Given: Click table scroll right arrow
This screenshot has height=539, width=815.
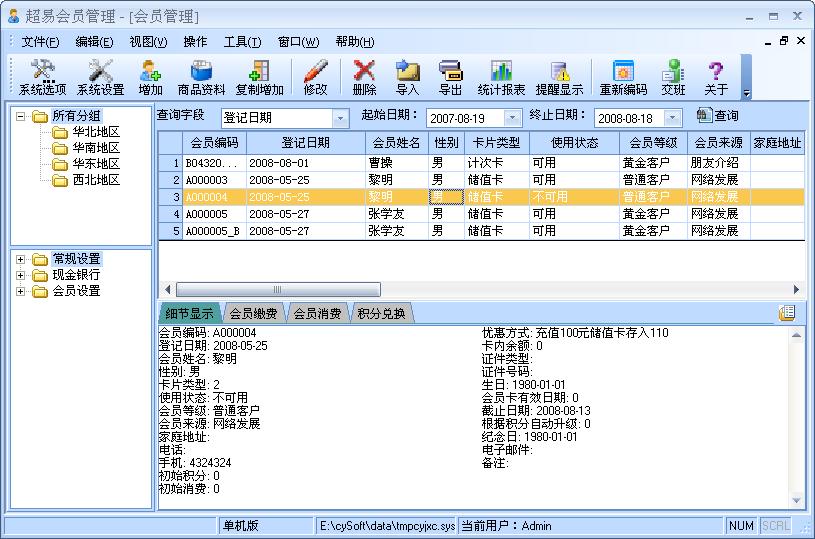Looking at the screenshot, I should tap(796, 290).
